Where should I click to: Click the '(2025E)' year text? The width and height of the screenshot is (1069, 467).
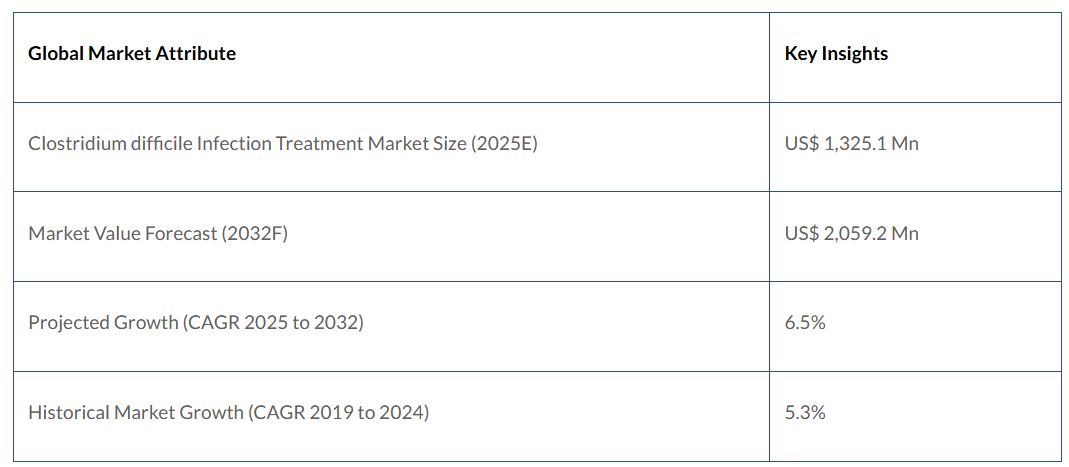point(502,144)
